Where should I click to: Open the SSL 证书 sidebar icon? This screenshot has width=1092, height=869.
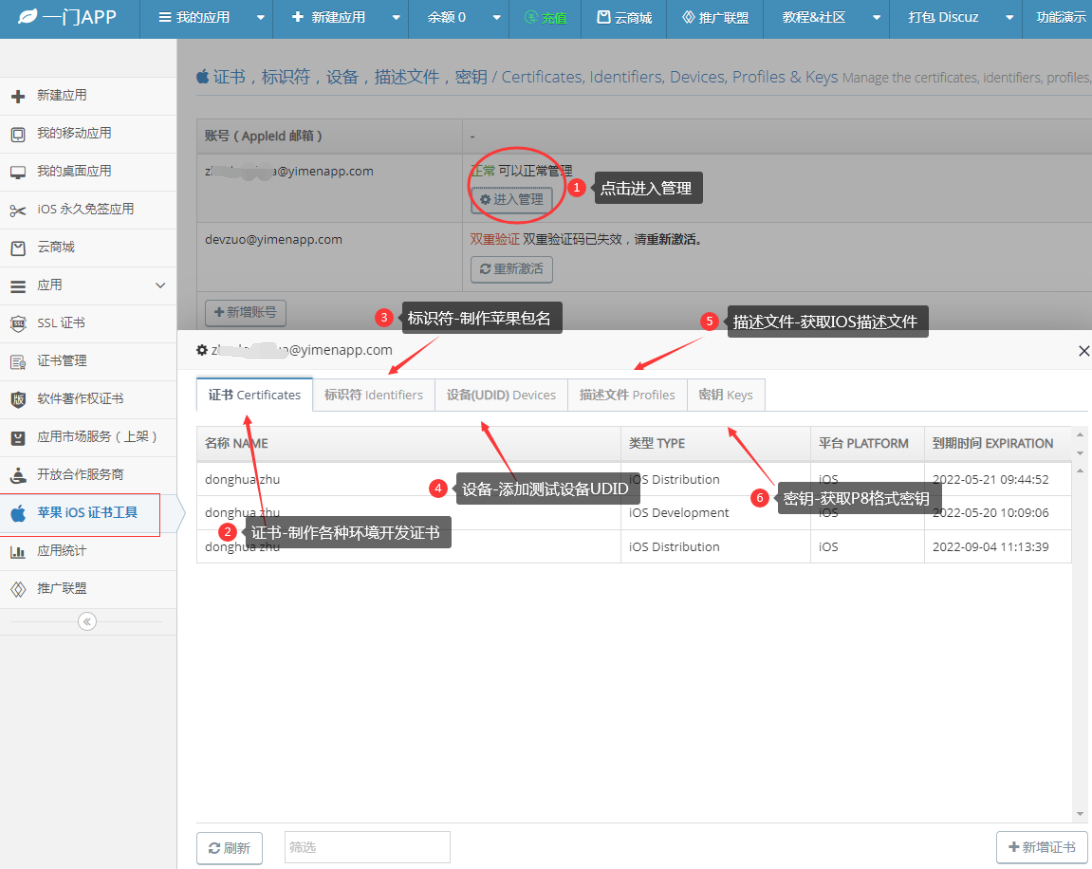pos(18,323)
